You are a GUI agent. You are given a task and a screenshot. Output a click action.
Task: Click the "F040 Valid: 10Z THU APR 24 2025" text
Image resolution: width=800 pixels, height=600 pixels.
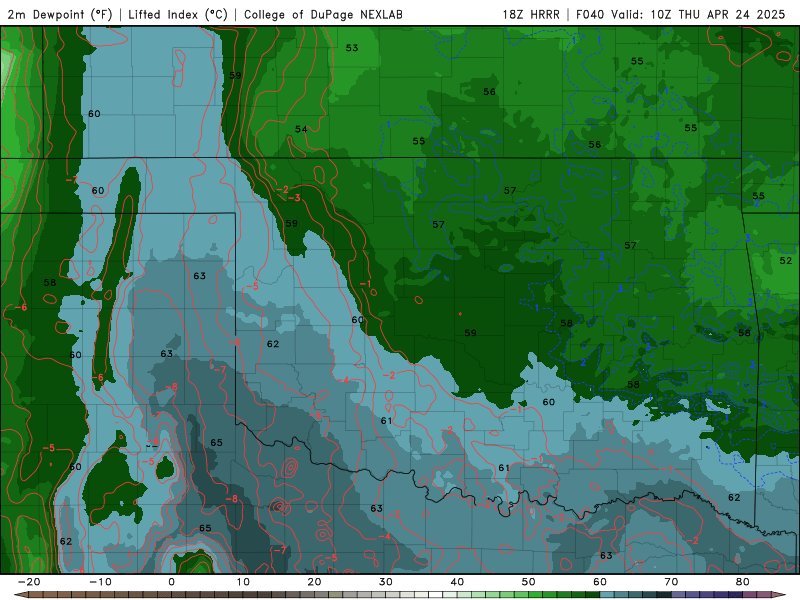pyautogui.click(x=681, y=14)
